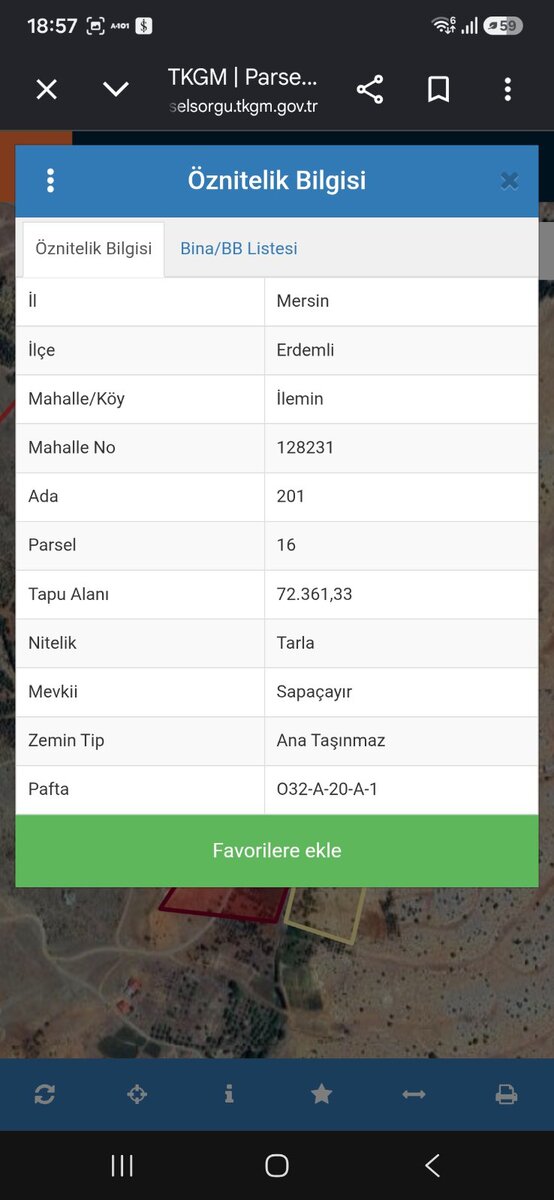Tap the horizontal arrows measure icon
Screen dimensions: 554x1200
pos(414,1094)
